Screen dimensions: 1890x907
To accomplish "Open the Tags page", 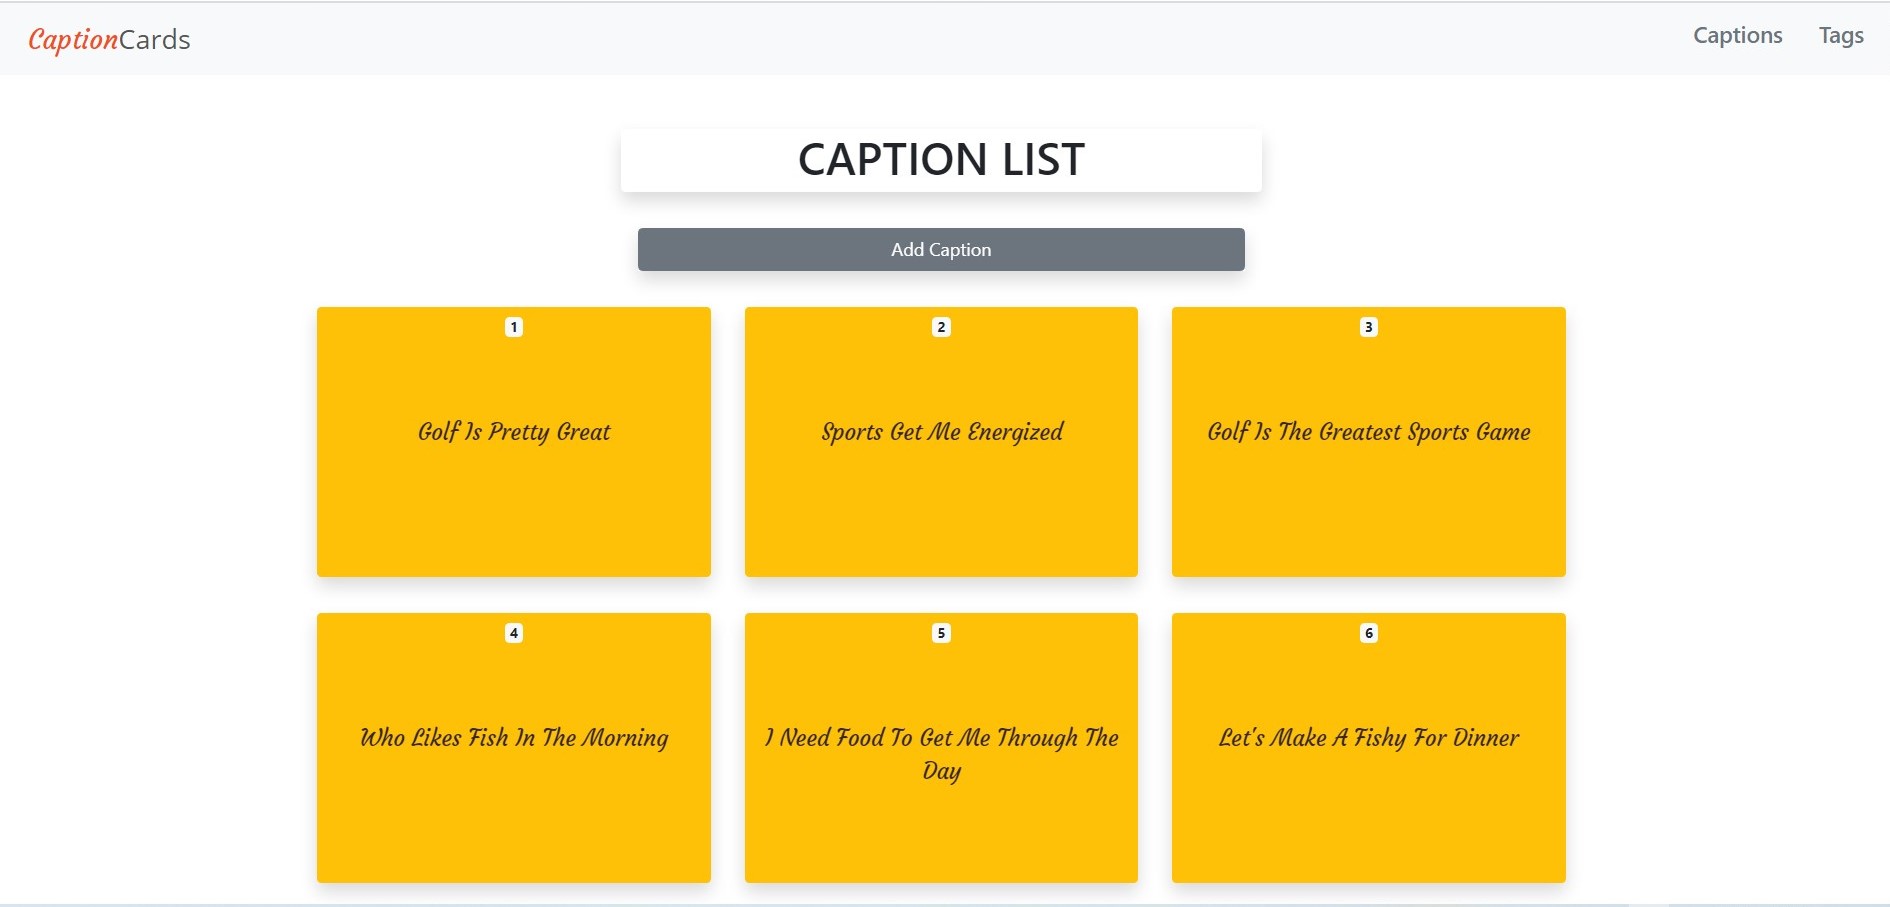I will click(x=1841, y=35).
